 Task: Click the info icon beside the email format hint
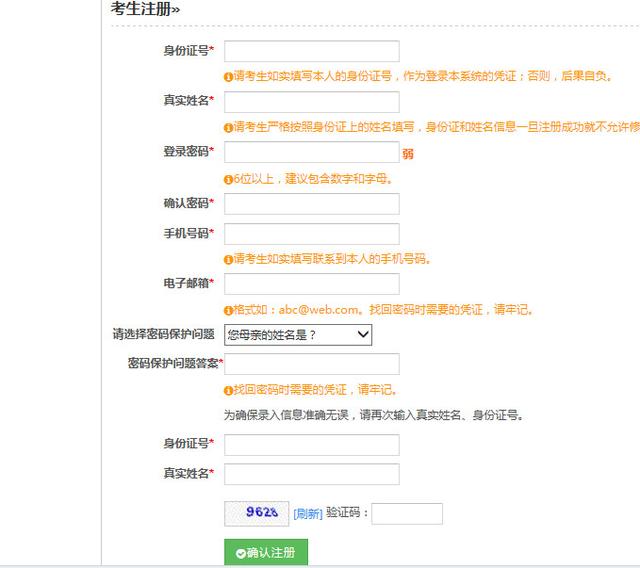coord(228,310)
